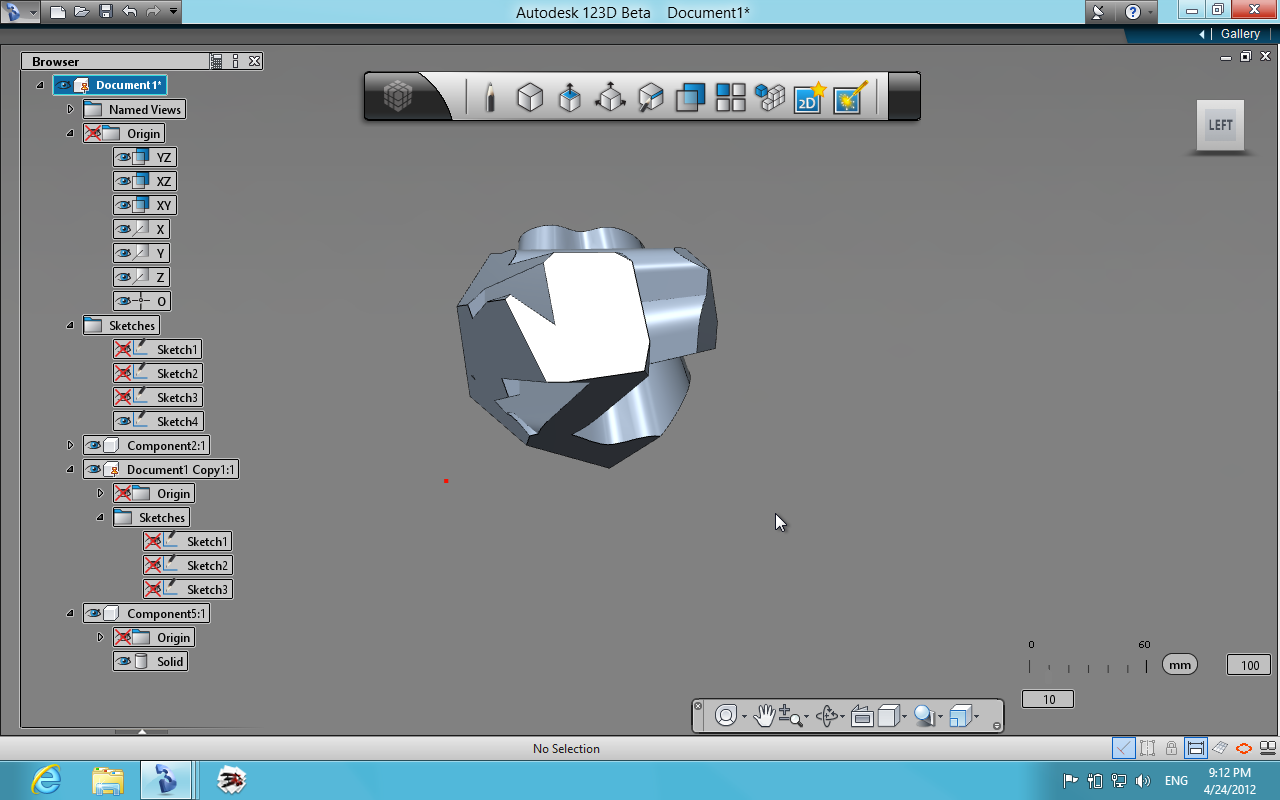The image size is (1280, 800).
Task: Click the mm units button
Action: [x=1179, y=663]
